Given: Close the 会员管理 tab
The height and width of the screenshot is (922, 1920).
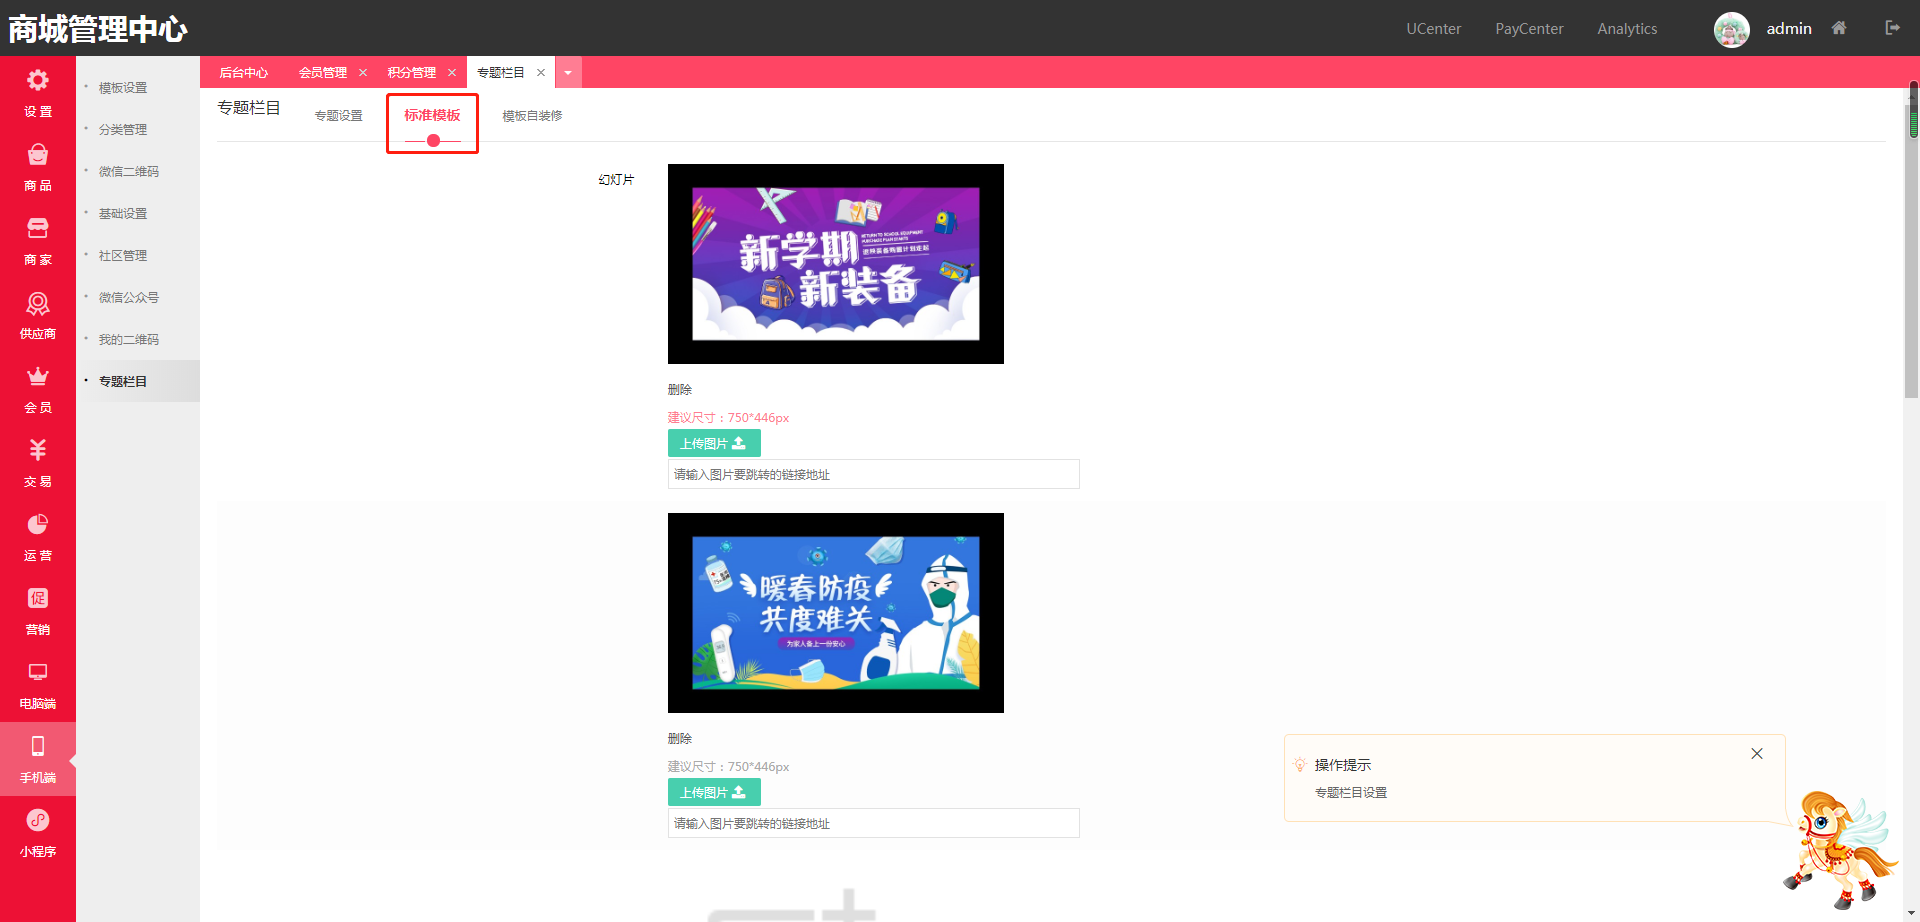Looking at the screenshot, I should 363,72.
